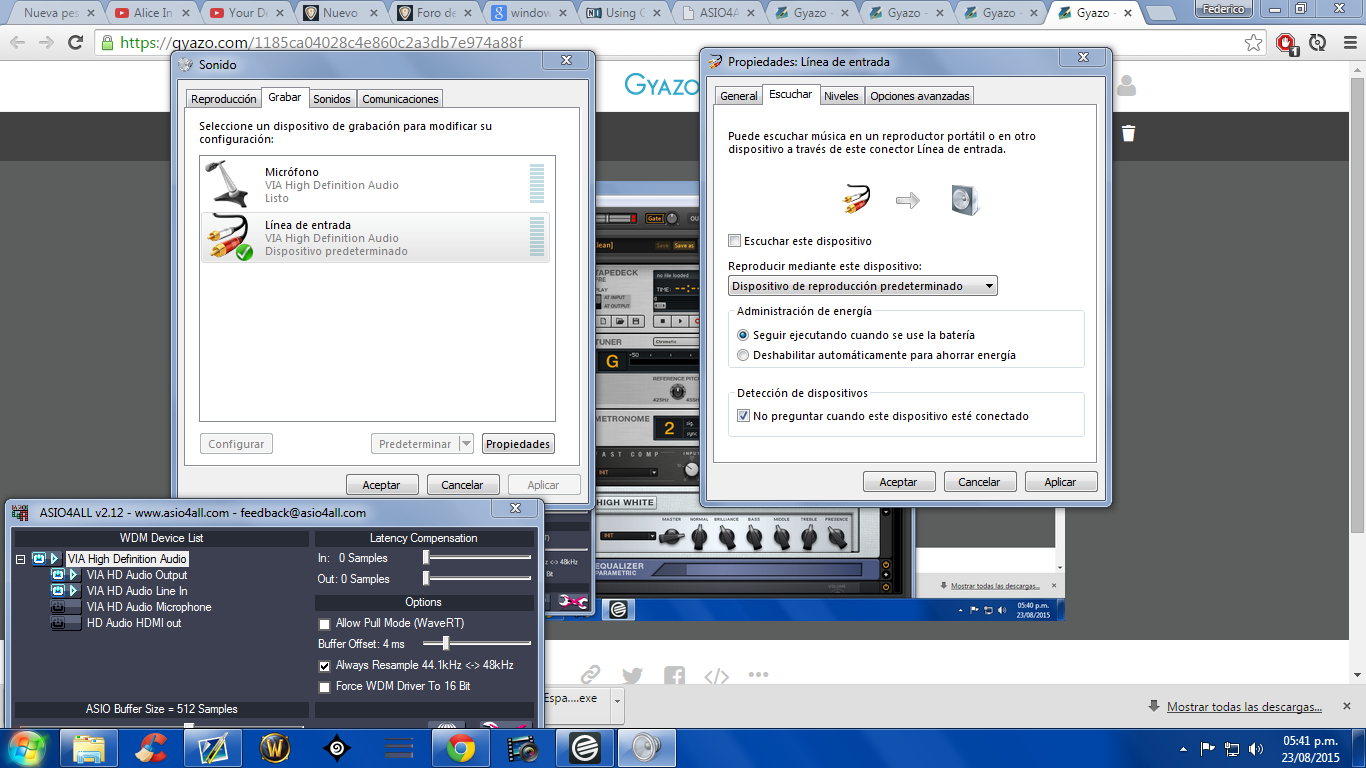The height and width of the screenshot is (768, 1366).
Task: Open the Sound speaker icon in the taskbar
Action: [x=647, y=748]
